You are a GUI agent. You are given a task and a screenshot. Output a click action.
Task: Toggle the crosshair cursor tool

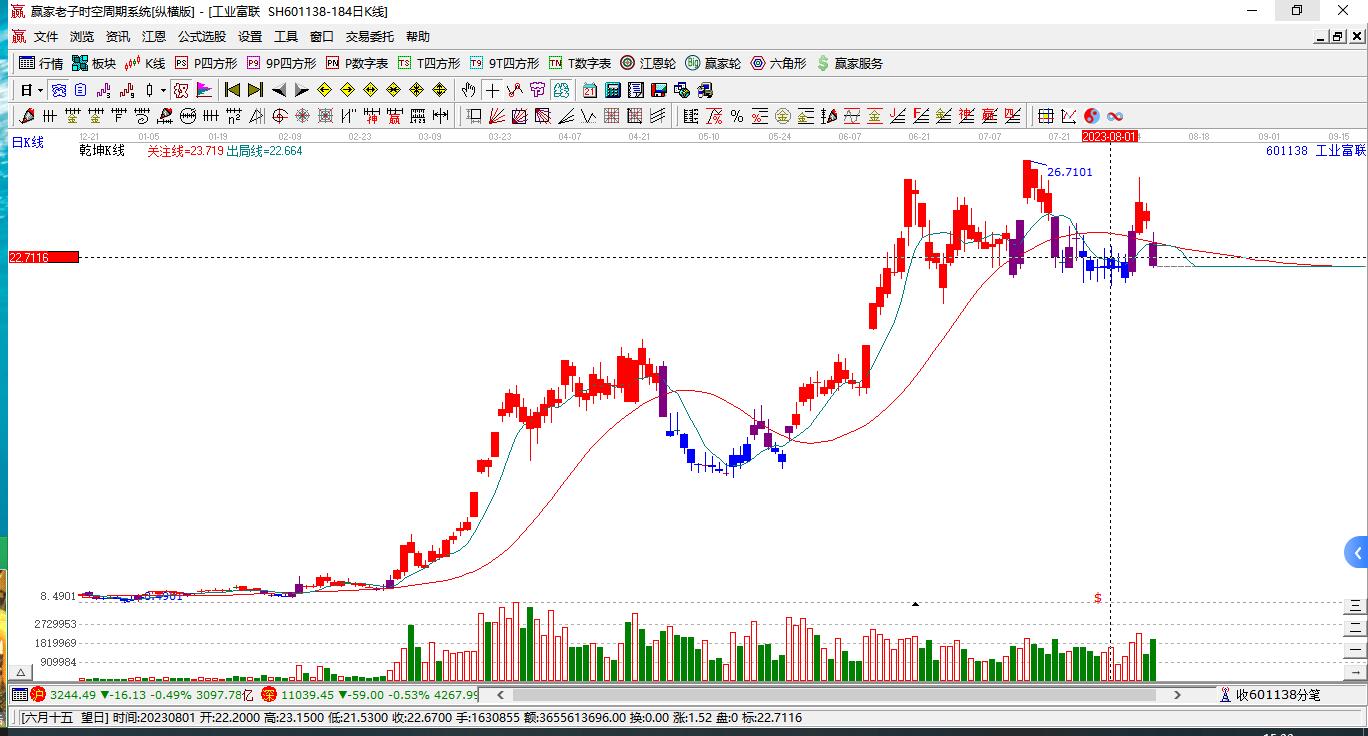click(492, 90)
